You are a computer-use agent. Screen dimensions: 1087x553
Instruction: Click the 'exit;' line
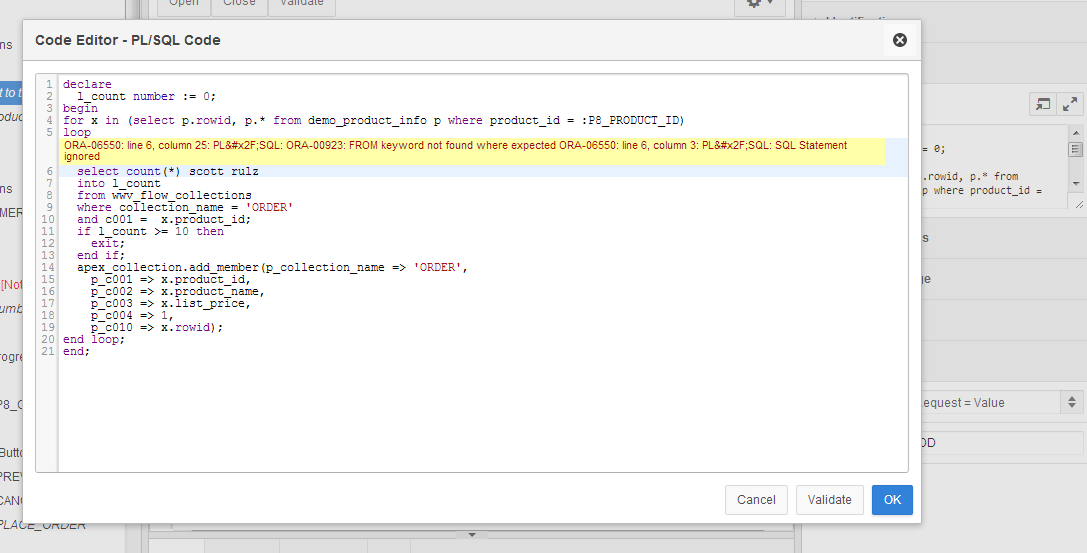tap(108, 243)
